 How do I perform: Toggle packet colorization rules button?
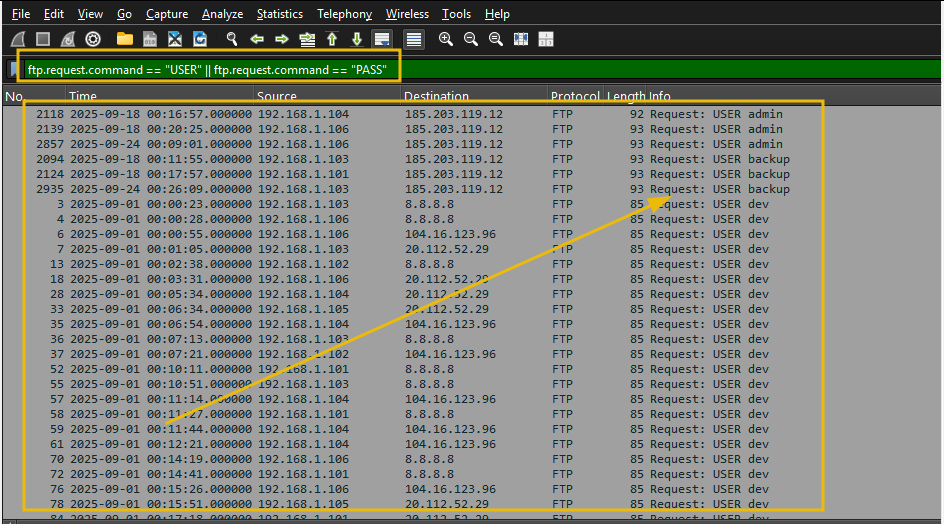click(x=413, y=39)
